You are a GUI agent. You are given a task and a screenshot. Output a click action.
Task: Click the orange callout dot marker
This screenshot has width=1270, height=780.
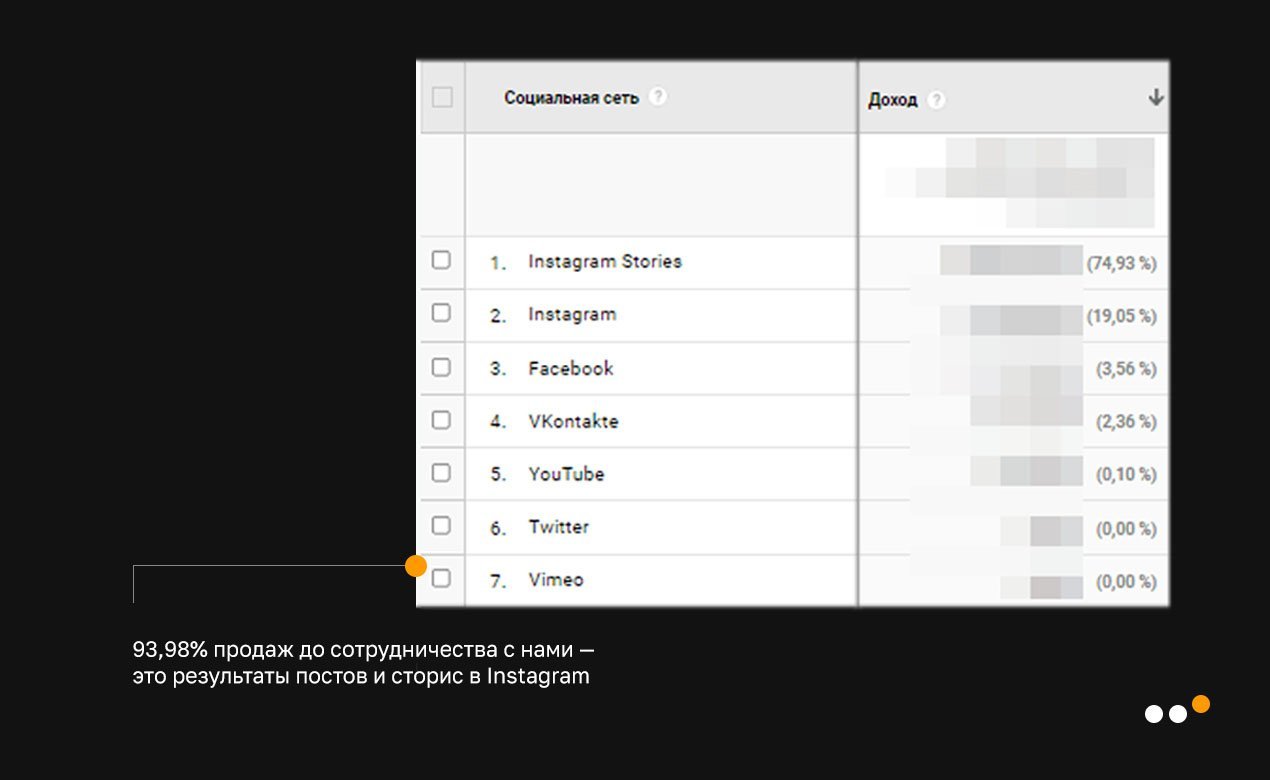pos(416,566)
